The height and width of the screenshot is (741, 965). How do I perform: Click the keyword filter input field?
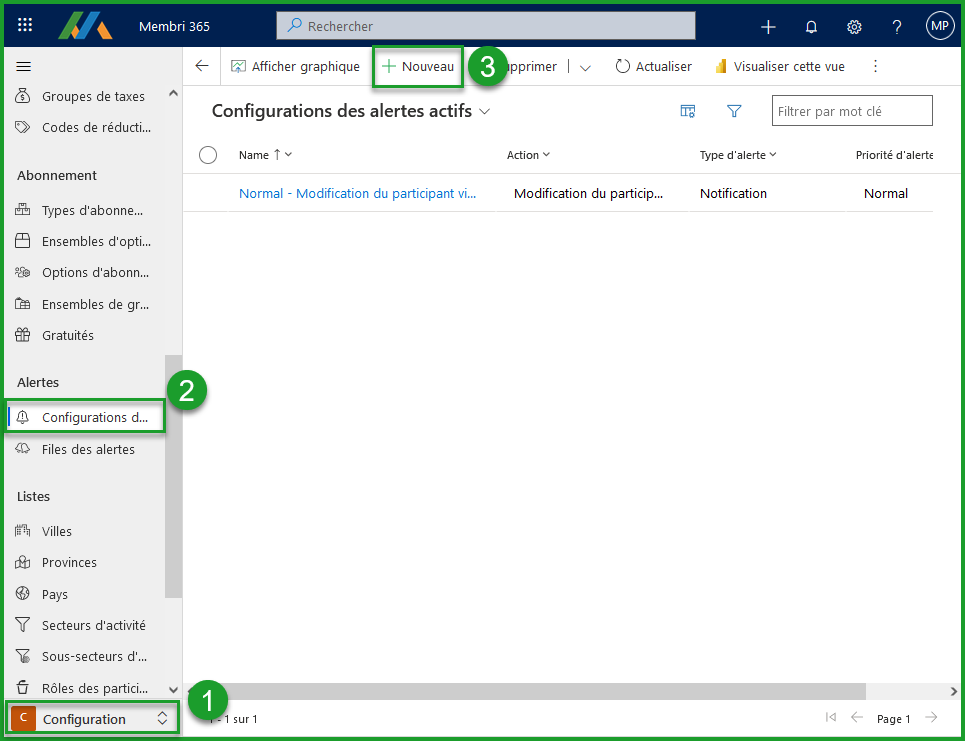[x=851, y=111]
